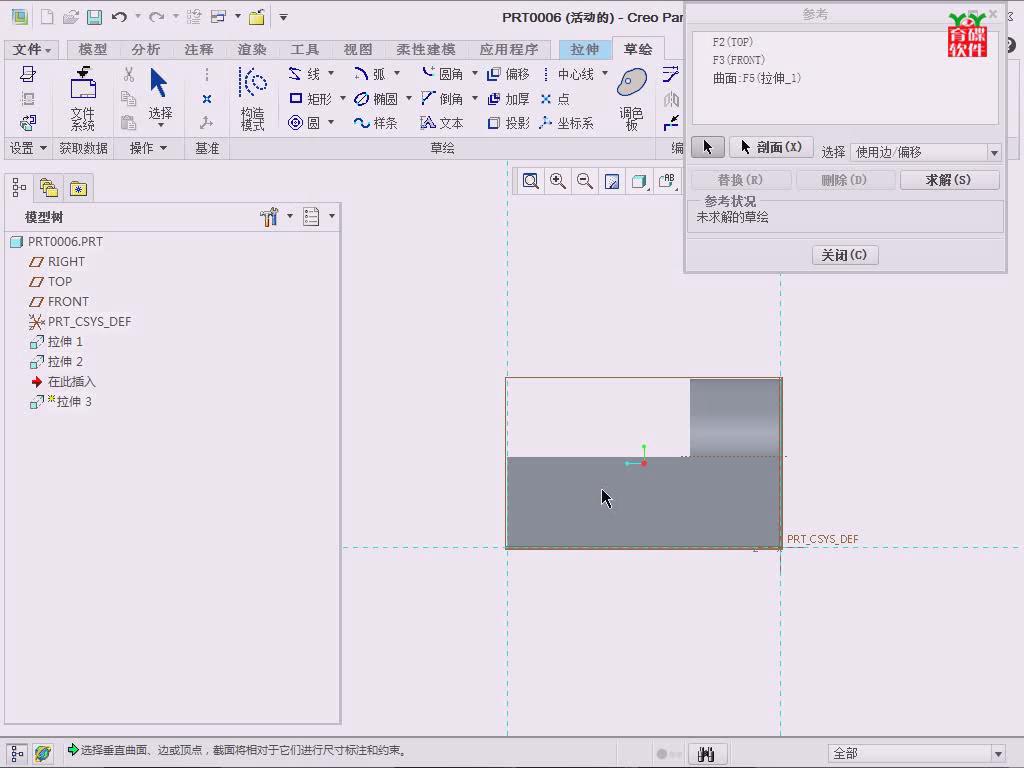Image resolution: width=1024 pixels, height=768 pixels.
Task: Click the Undo arrow icon
Action: [x=119, y=17]
